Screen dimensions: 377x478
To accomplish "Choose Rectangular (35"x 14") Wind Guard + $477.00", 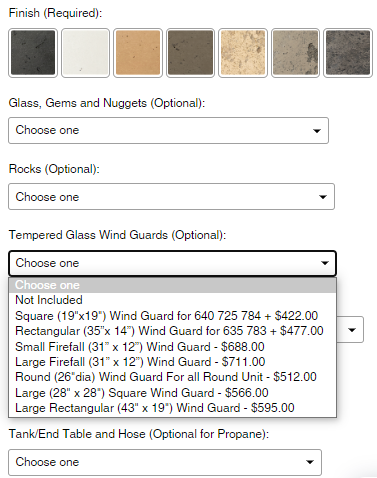I will pos(172,331).
